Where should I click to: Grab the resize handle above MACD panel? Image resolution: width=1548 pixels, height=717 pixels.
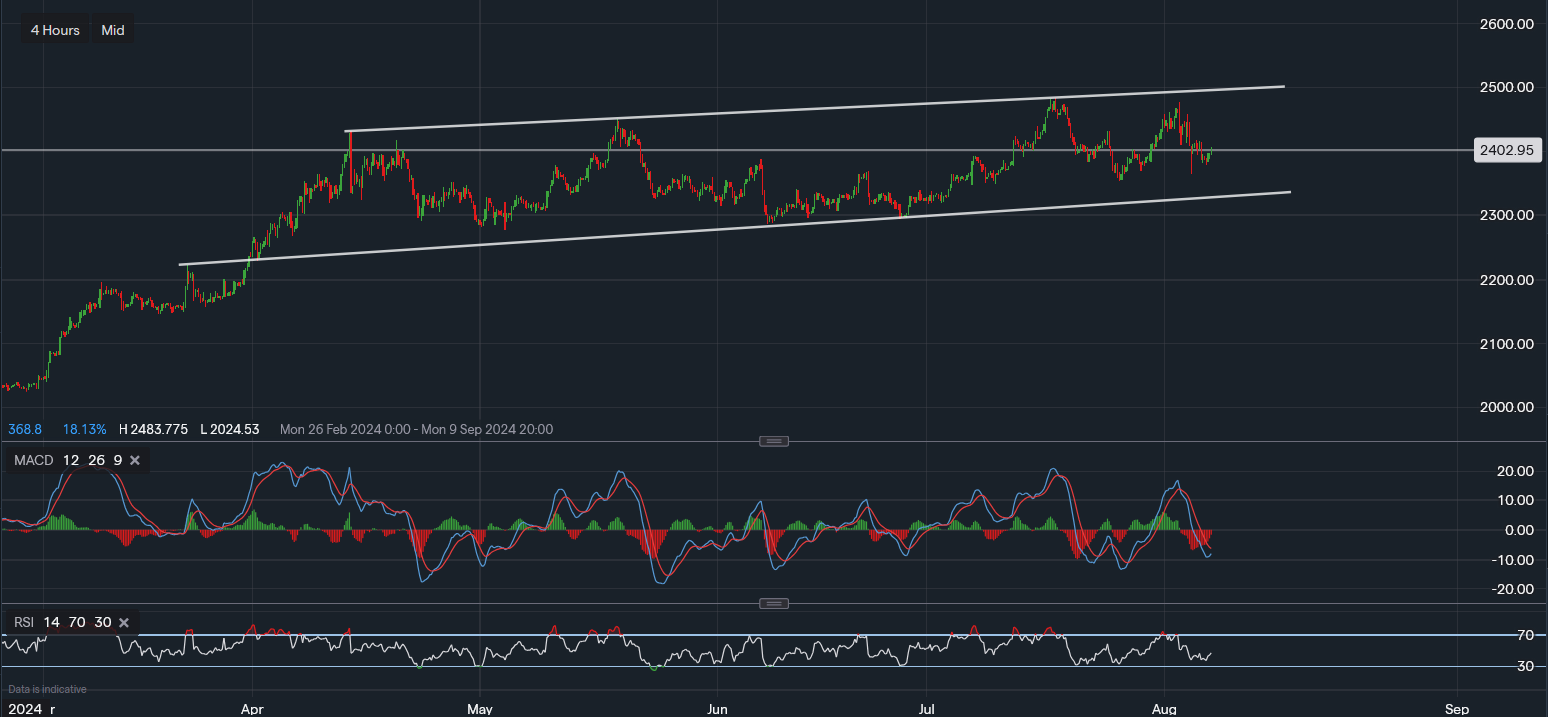(774, 441)
